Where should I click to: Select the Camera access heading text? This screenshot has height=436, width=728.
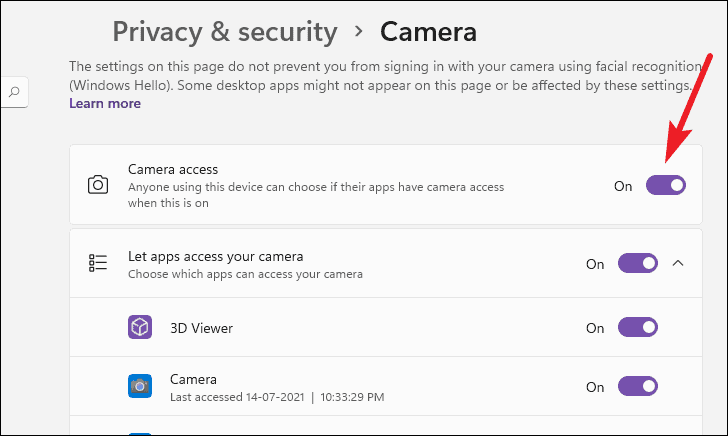pos(173,169)
